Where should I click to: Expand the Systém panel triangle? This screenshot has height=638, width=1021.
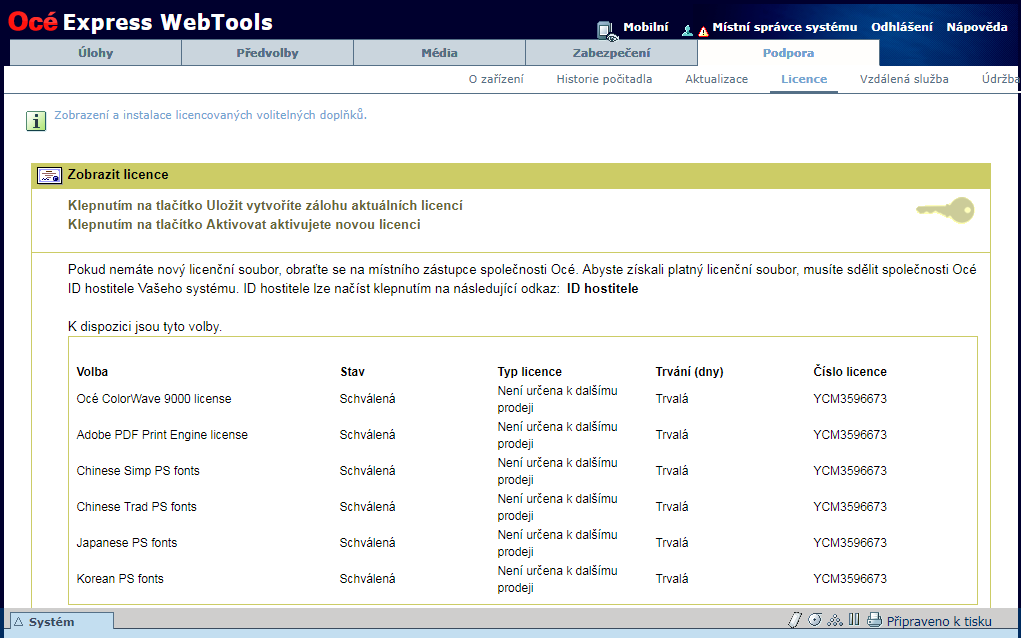(x=18, y=622)
